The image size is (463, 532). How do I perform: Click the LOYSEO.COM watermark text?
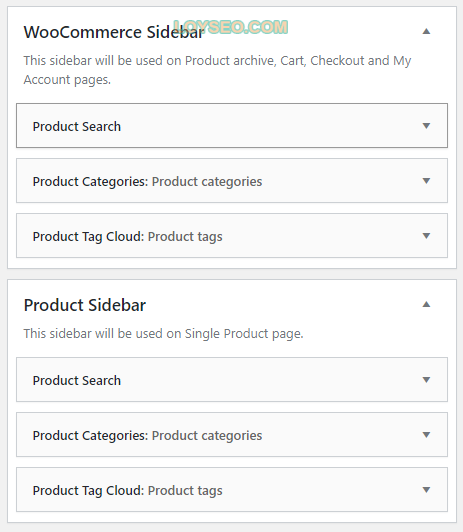[x=231, y=27]
